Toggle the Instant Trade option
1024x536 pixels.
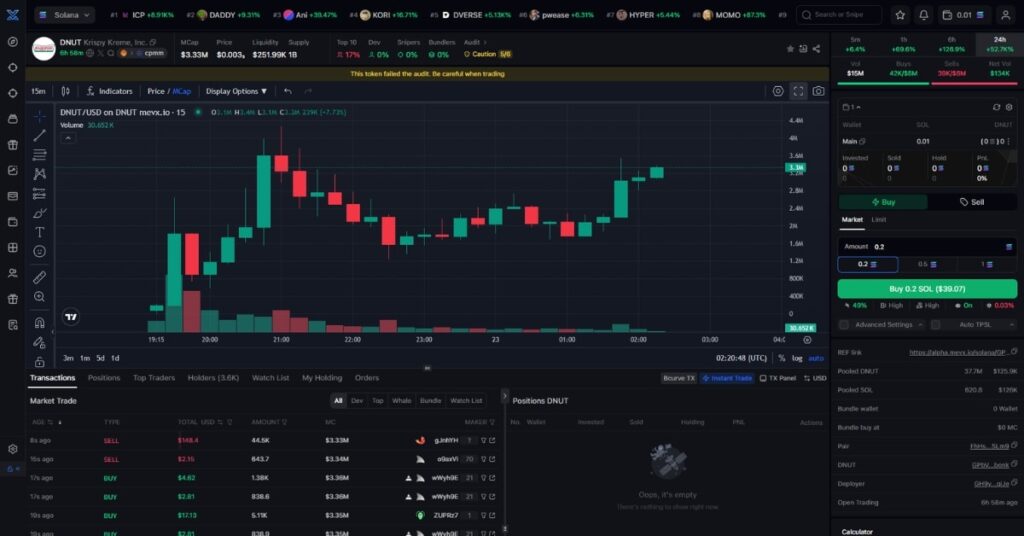[x=727, y=378]
